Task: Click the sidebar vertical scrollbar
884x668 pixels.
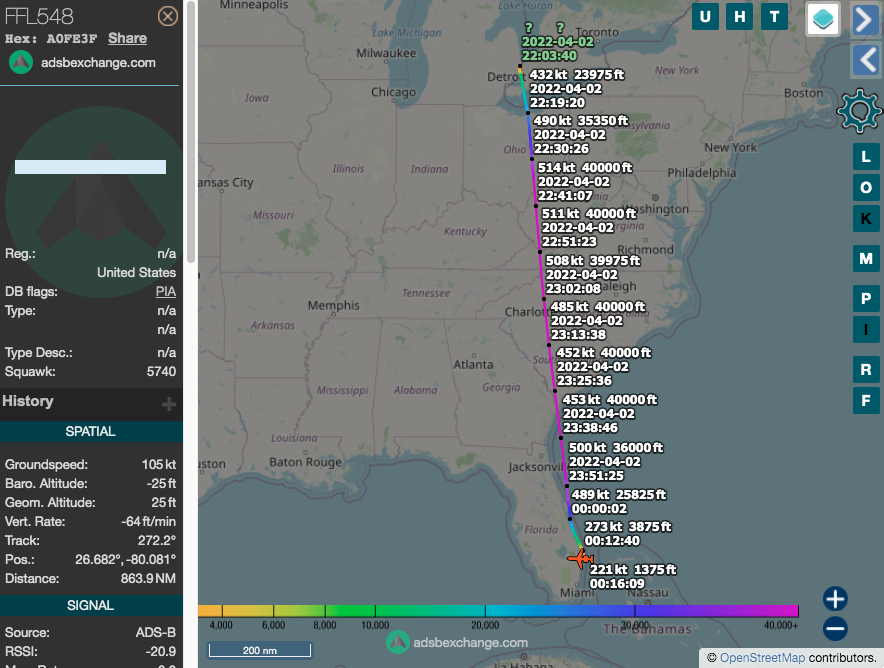Action: tap(191, 132)
